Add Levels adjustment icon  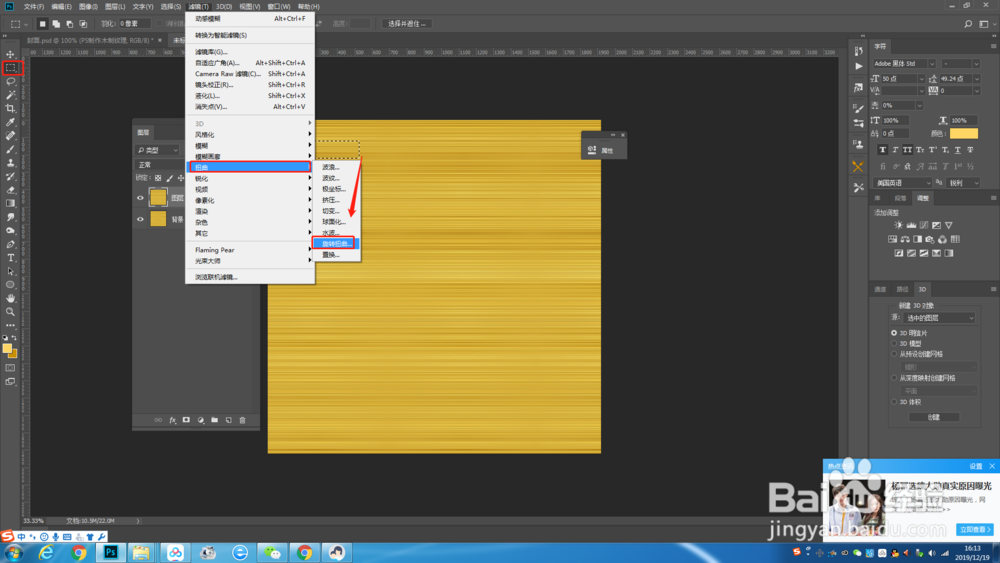tap(911, 225)
